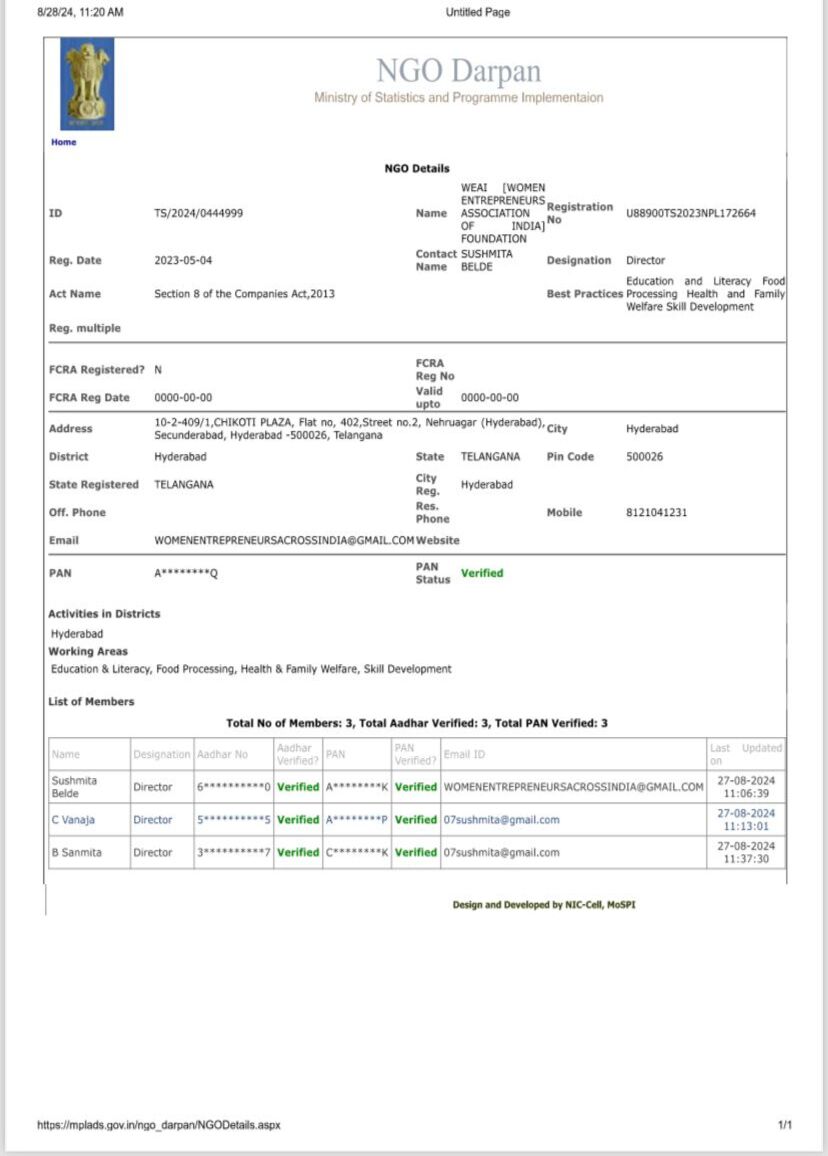Screen dimensions: 828x1156
Task: Select the Reg. Date 2023-05-04
Action: (x=183, y=260)
